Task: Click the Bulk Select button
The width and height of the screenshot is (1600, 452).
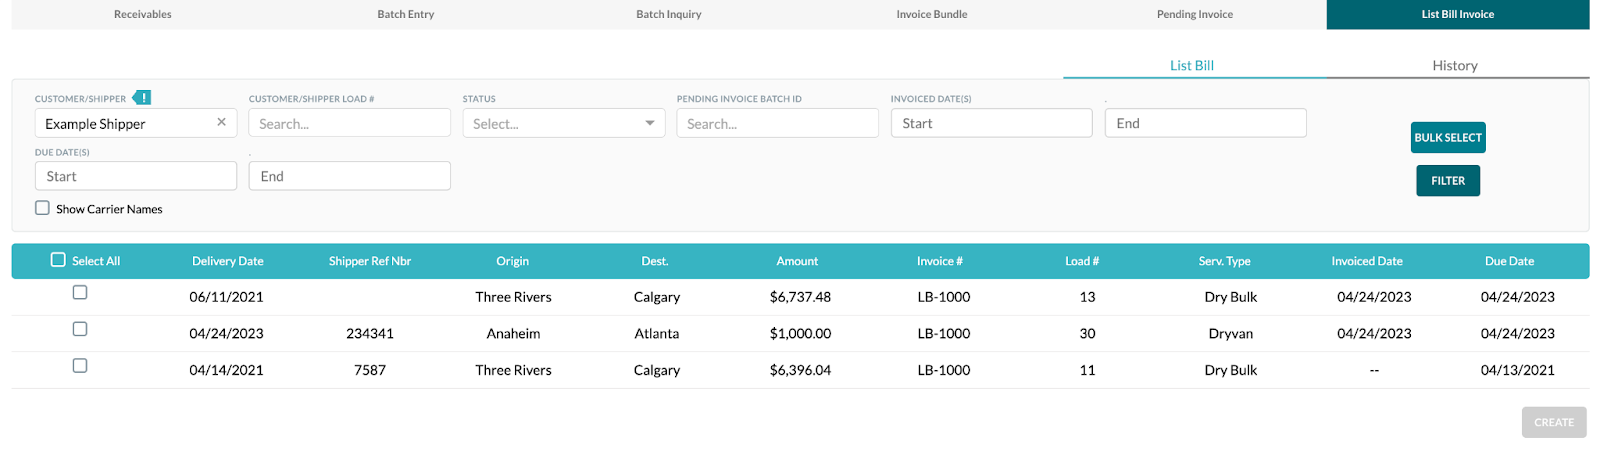Action: 1448,138
